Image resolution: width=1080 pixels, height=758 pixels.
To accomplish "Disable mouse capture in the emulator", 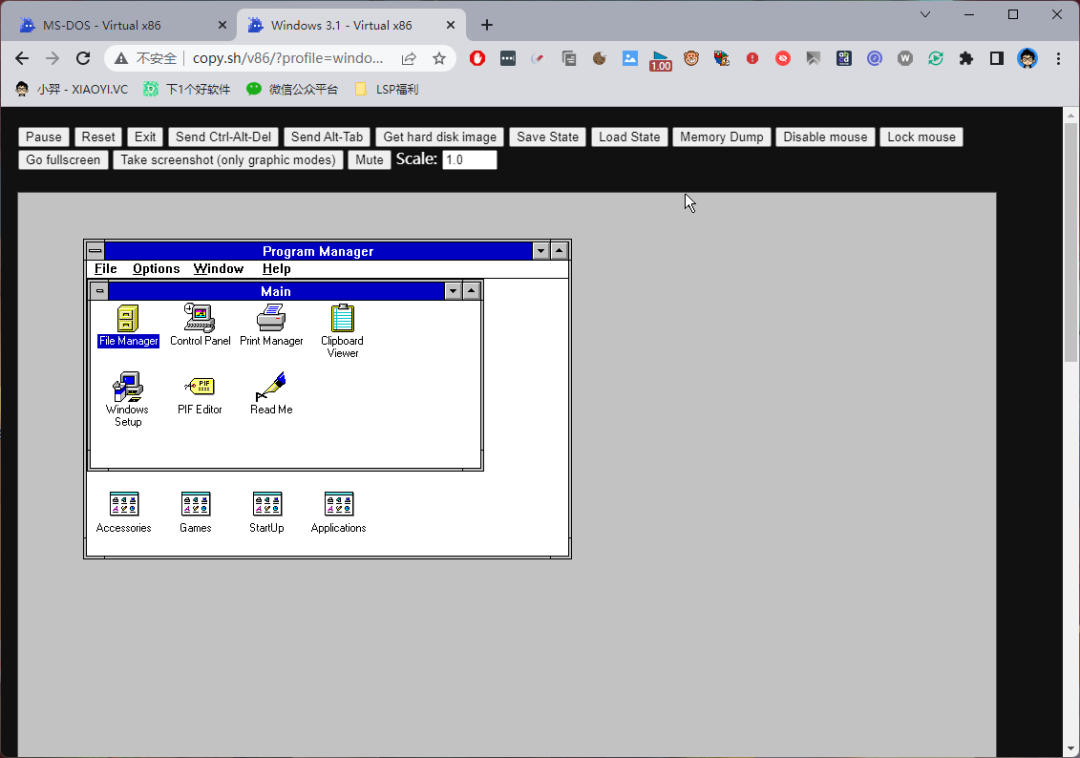I will pos(825,136).
